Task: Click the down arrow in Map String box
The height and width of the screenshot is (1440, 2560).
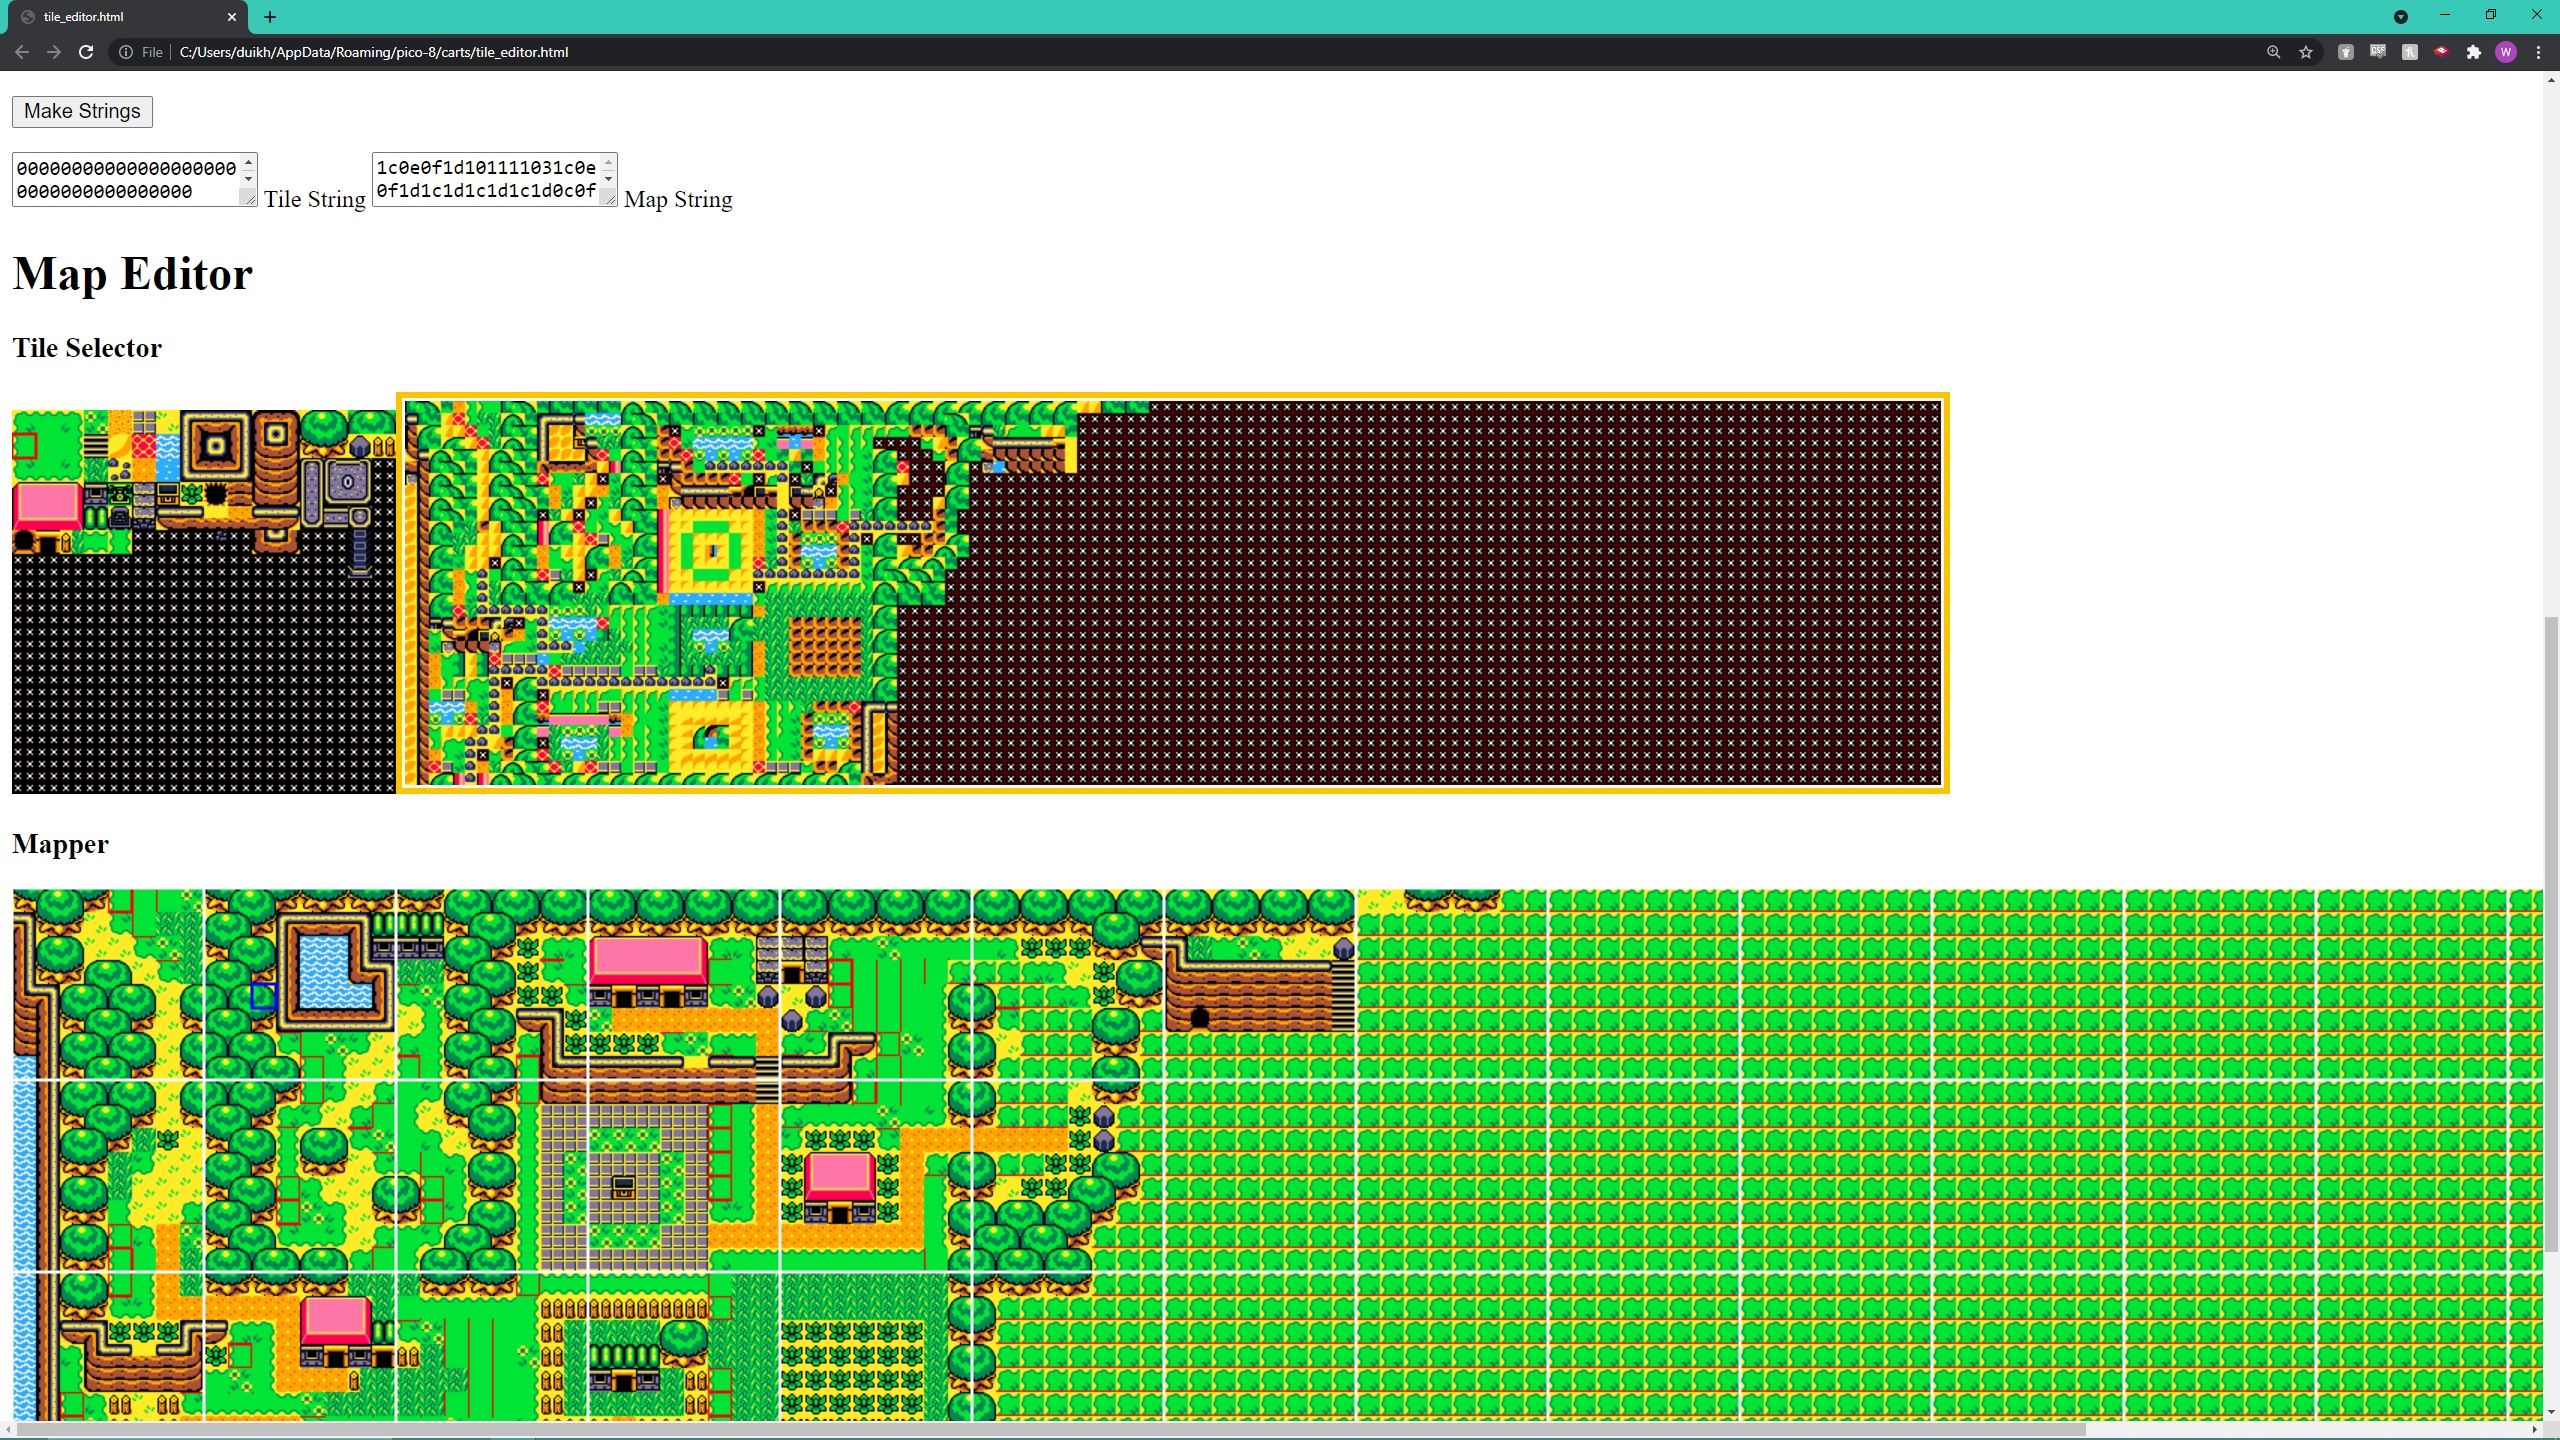Action: pos(608,179)
